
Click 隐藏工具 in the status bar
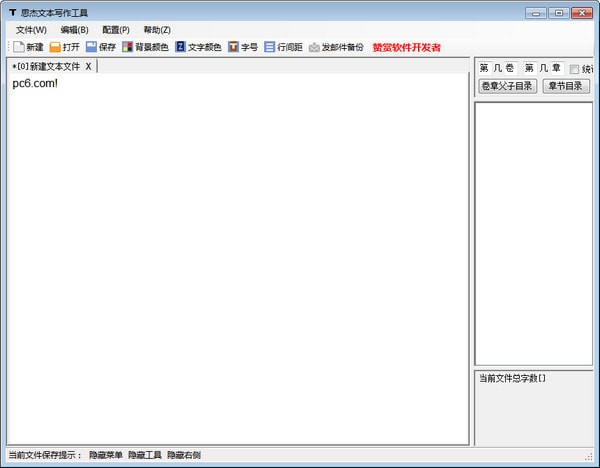coord(145,455)
